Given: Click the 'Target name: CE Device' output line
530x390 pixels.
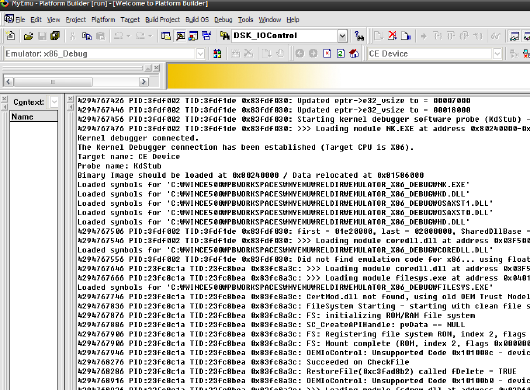Looking at the screenshot, I should click(128, 156).
